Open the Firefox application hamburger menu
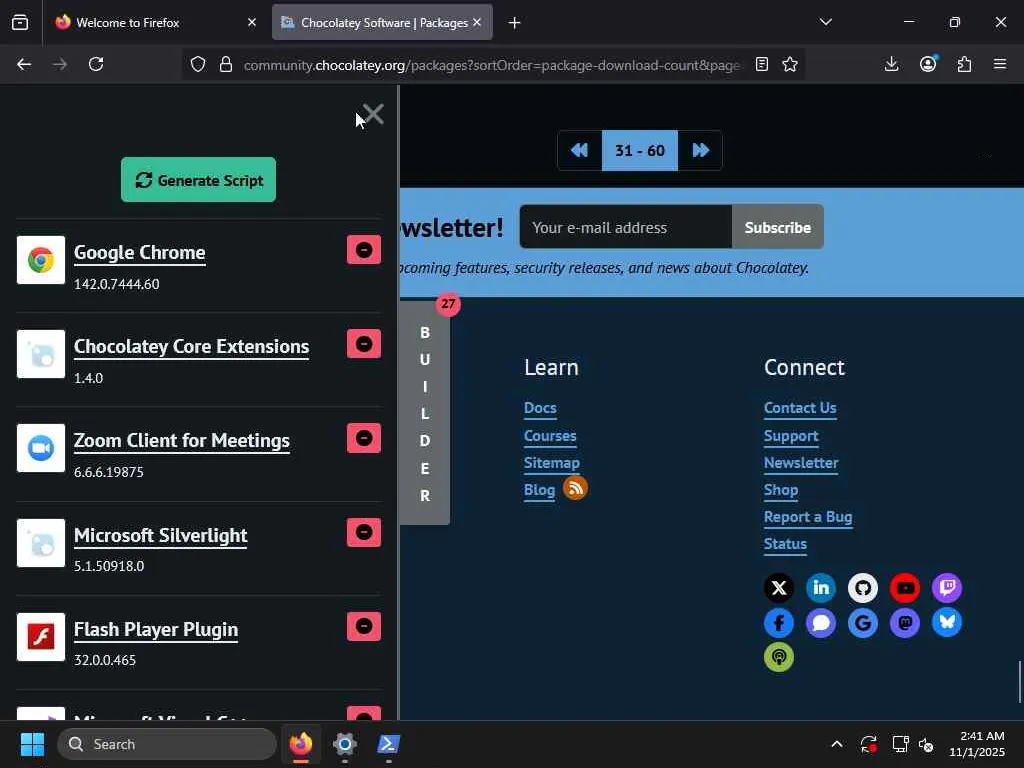This screenshot has height=768, width=1024. [x=1000, y=64]
